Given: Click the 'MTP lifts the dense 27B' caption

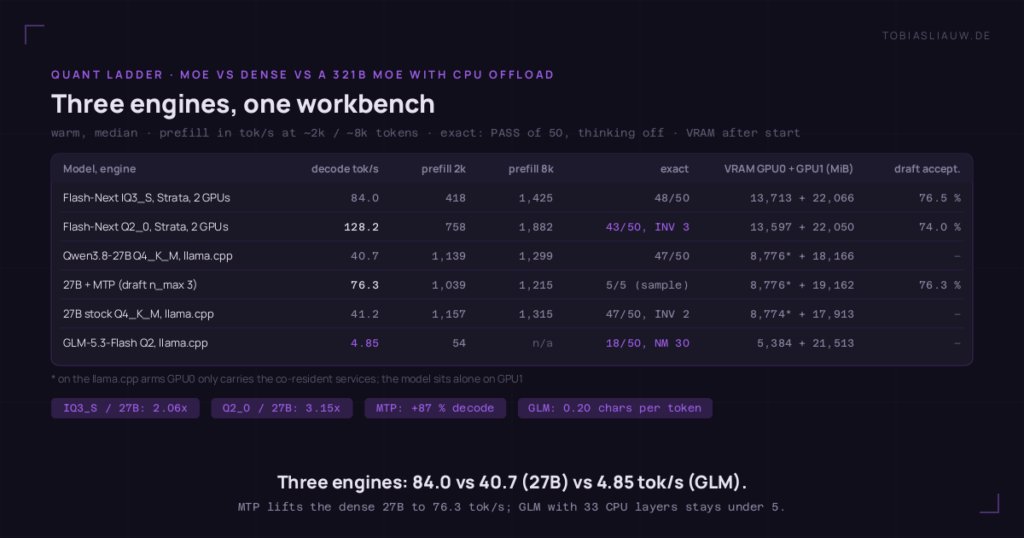Looking at the screenshot, I should (x=511, y=507).
